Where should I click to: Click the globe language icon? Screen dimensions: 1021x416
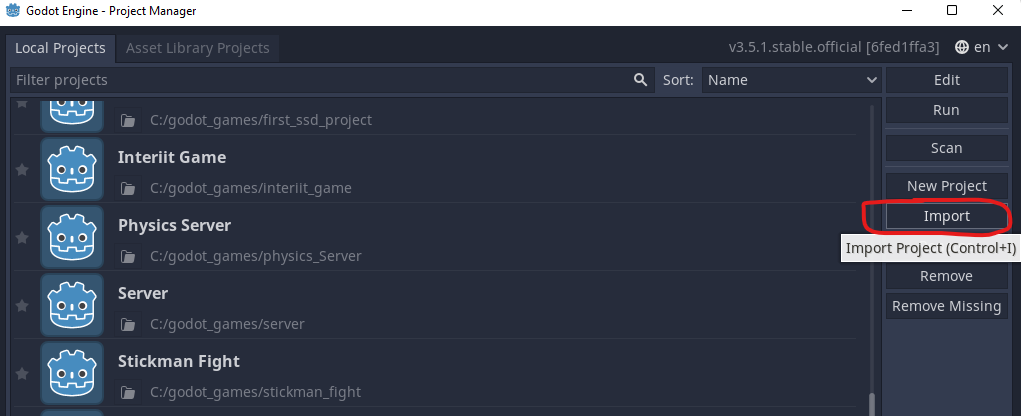coord(962,47)
